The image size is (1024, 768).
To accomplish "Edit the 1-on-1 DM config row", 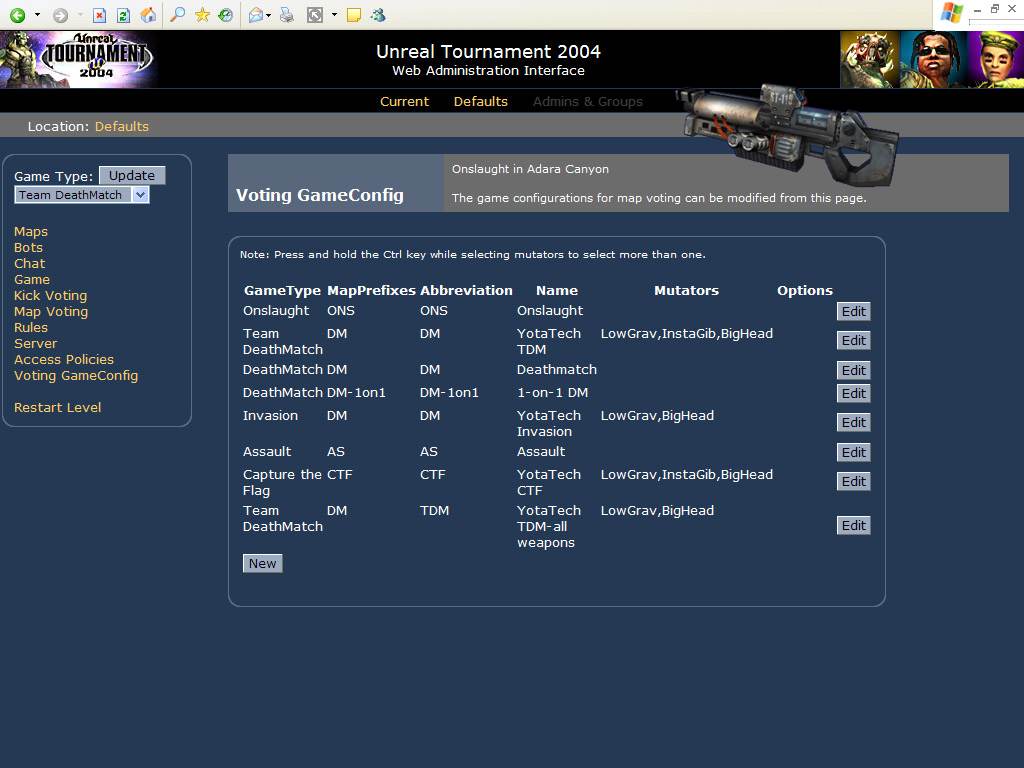I will pos(853,393).
